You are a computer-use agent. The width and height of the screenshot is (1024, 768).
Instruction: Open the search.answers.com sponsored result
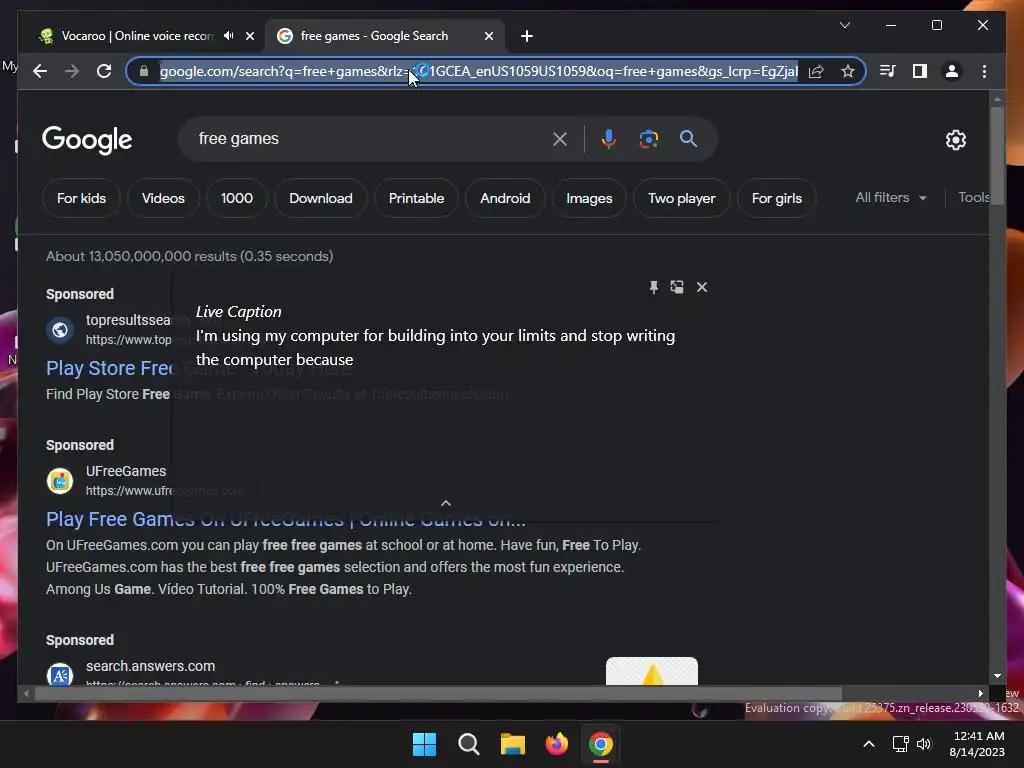pos(150,666)
